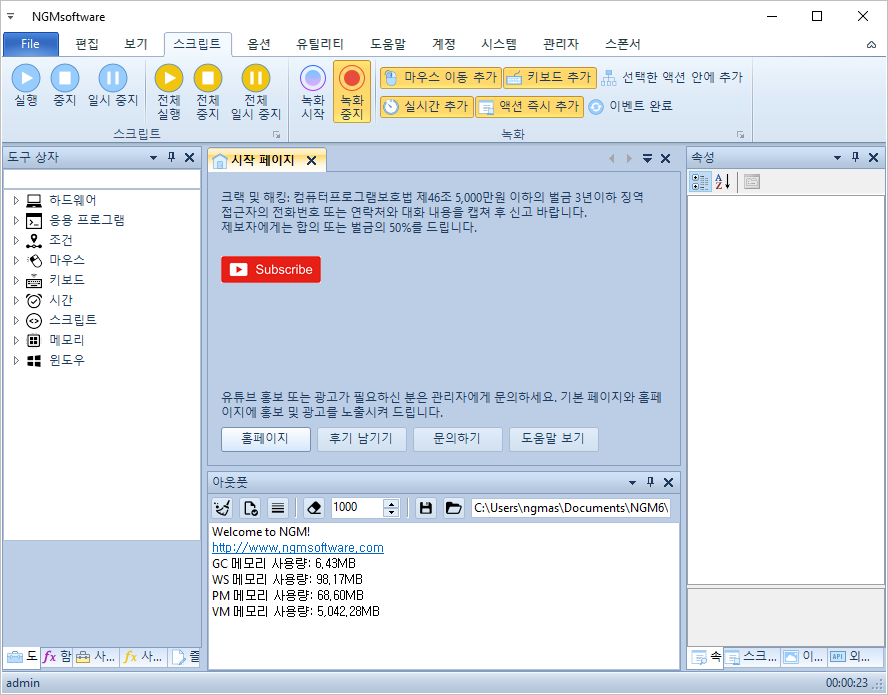888x695 pixels.
Task: Click the 홈페이지 button
Action: (x=266, y=439)
